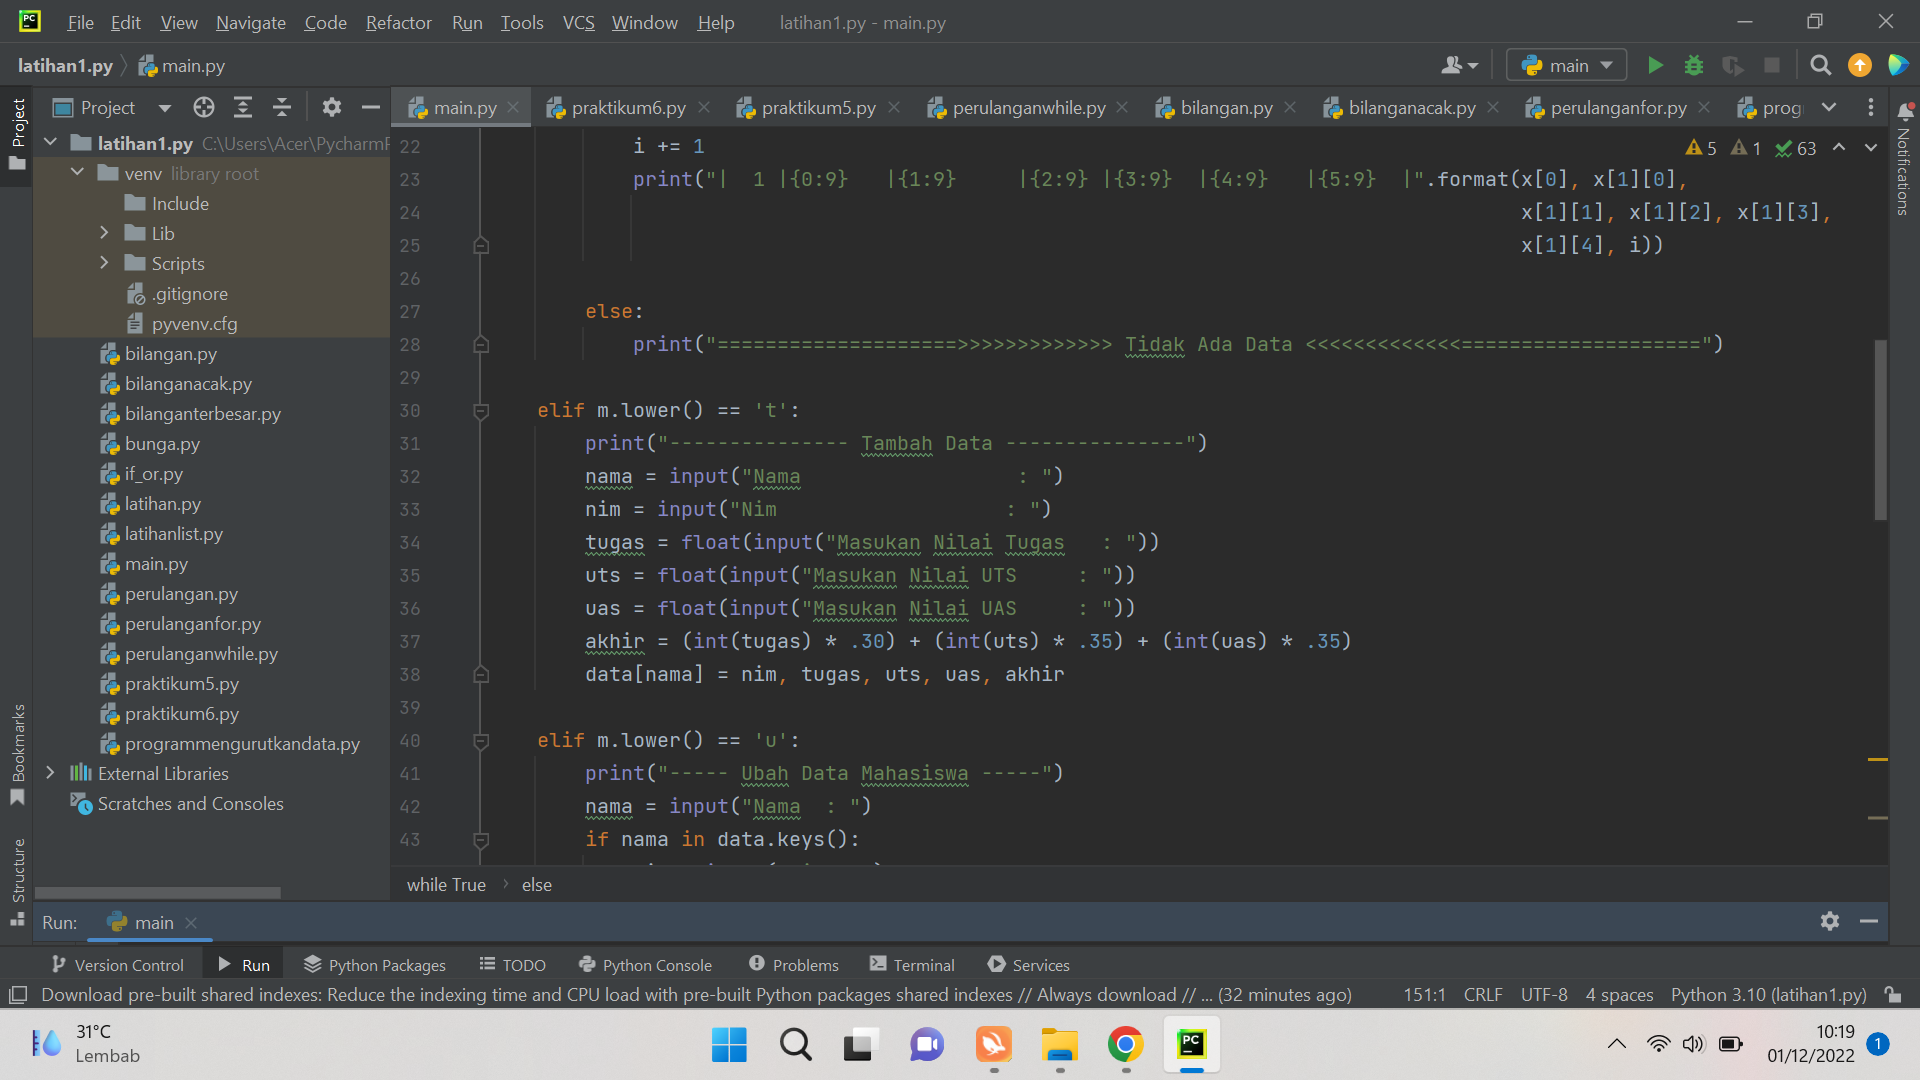Expand the Scripts folder
This screenshot has width=1920, height=1080.
point(104,263)
